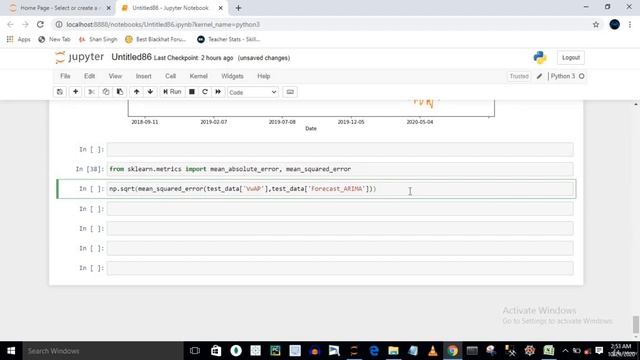The width and height of the screenshot is (640, 360).
Task: Click the page vertical scrollbar thumb
Action: 636,324
